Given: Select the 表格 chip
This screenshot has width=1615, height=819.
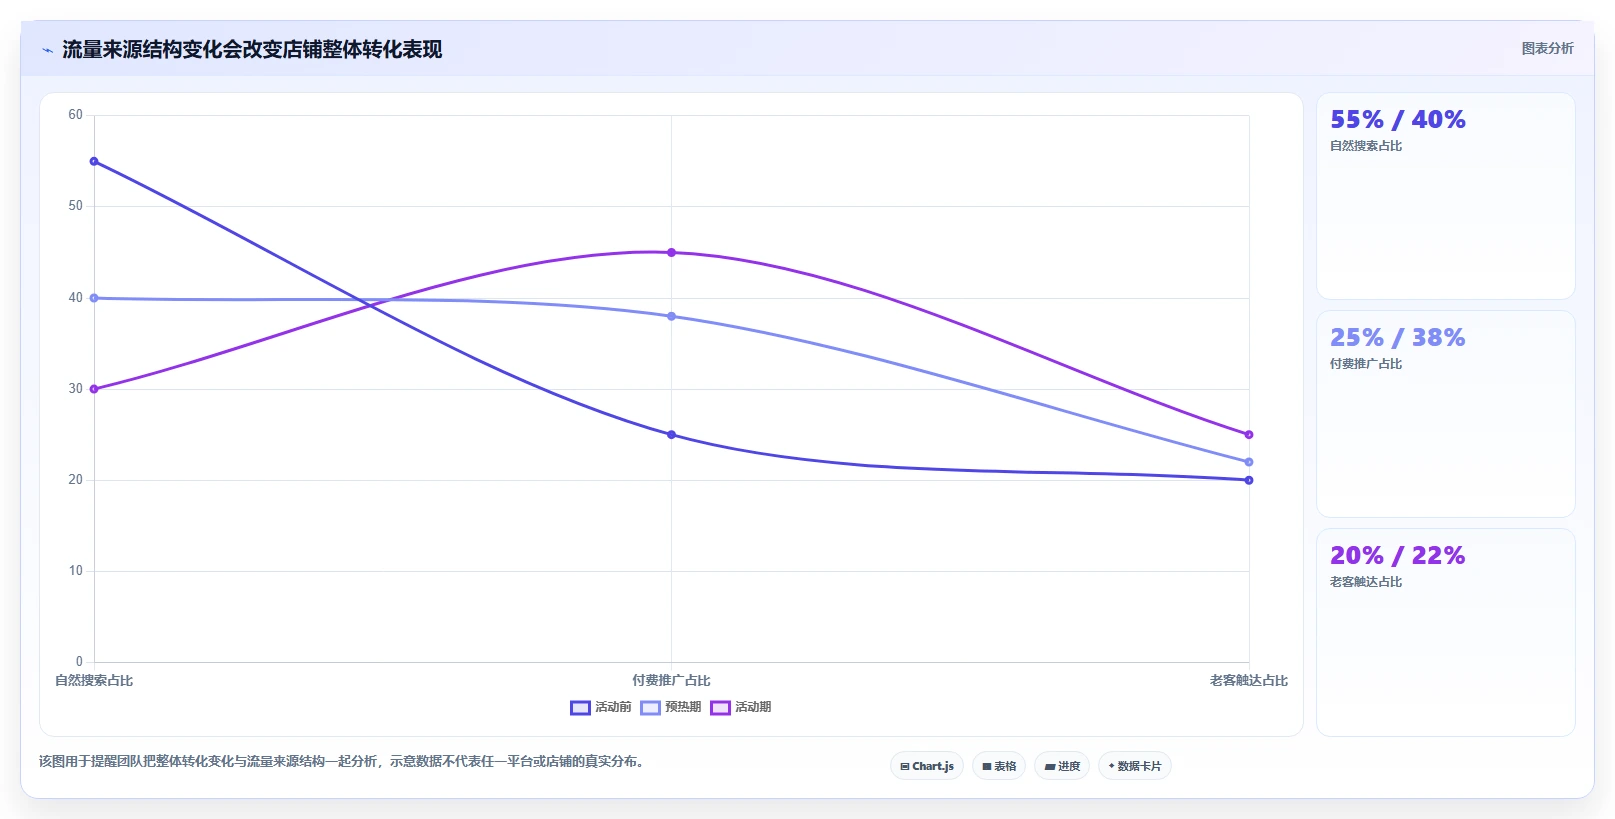Looking at the screenshot, I should 999,766.
